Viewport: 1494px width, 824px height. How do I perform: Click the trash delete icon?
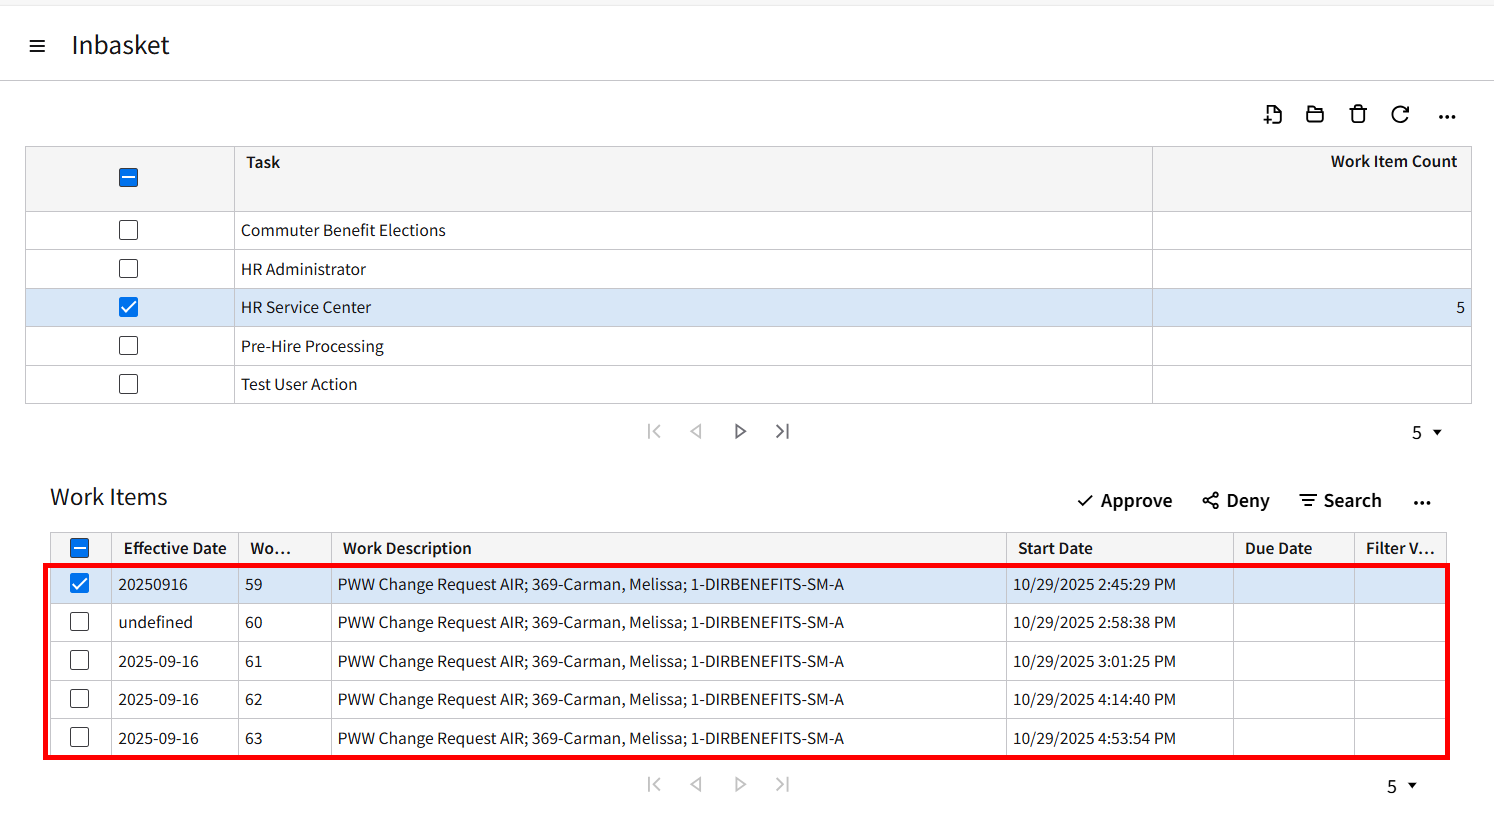tap(1358, 115)
